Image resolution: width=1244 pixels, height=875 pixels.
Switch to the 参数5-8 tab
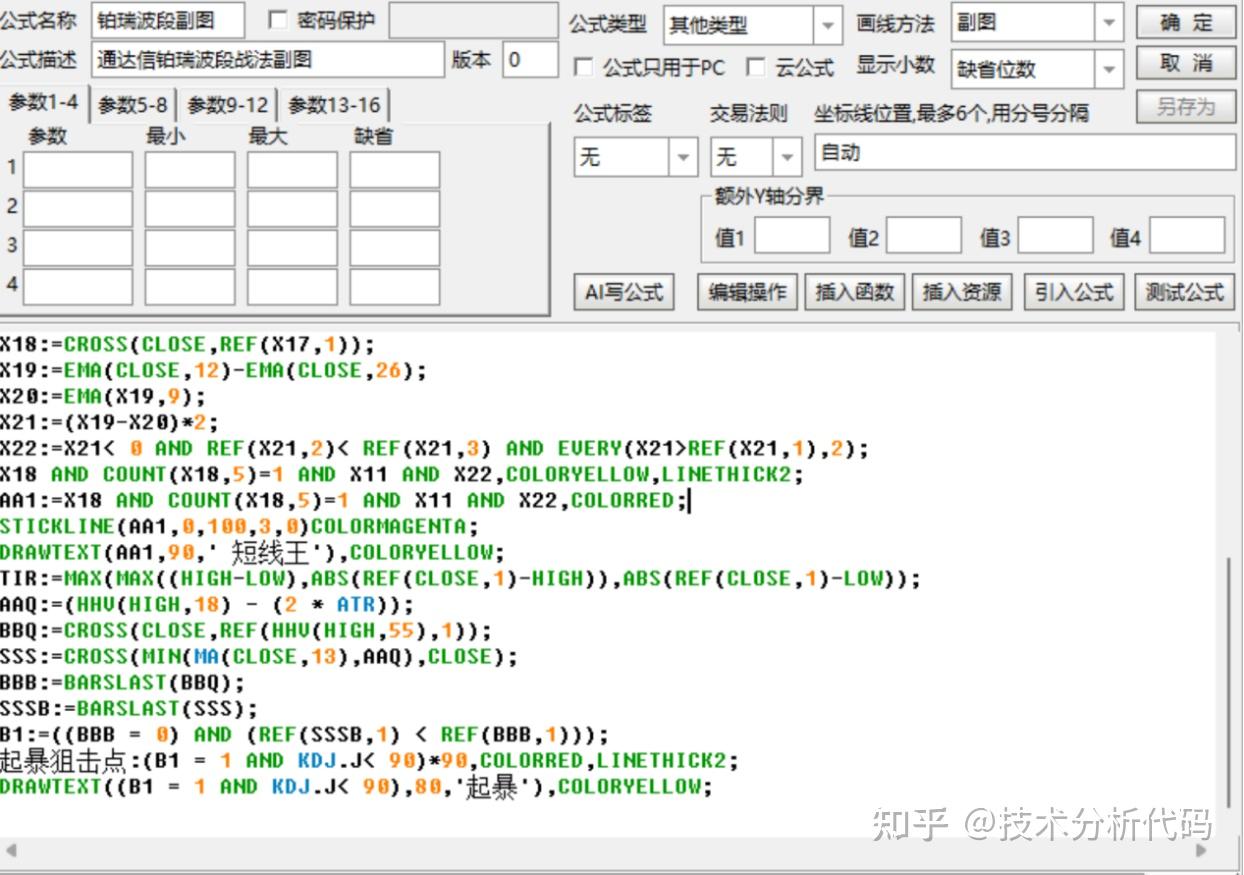coord(133,105)
